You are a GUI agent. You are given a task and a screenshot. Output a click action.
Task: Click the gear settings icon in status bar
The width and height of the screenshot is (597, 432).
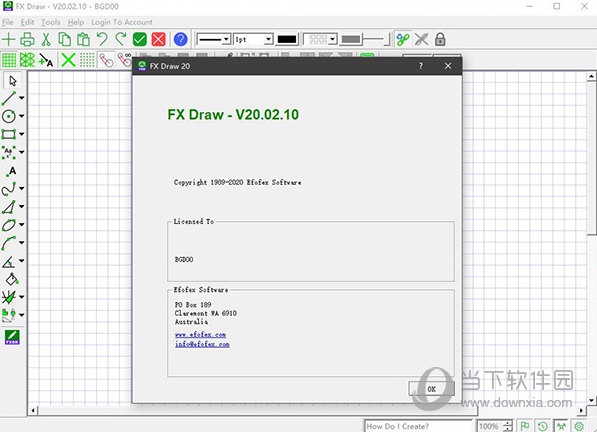579,426
